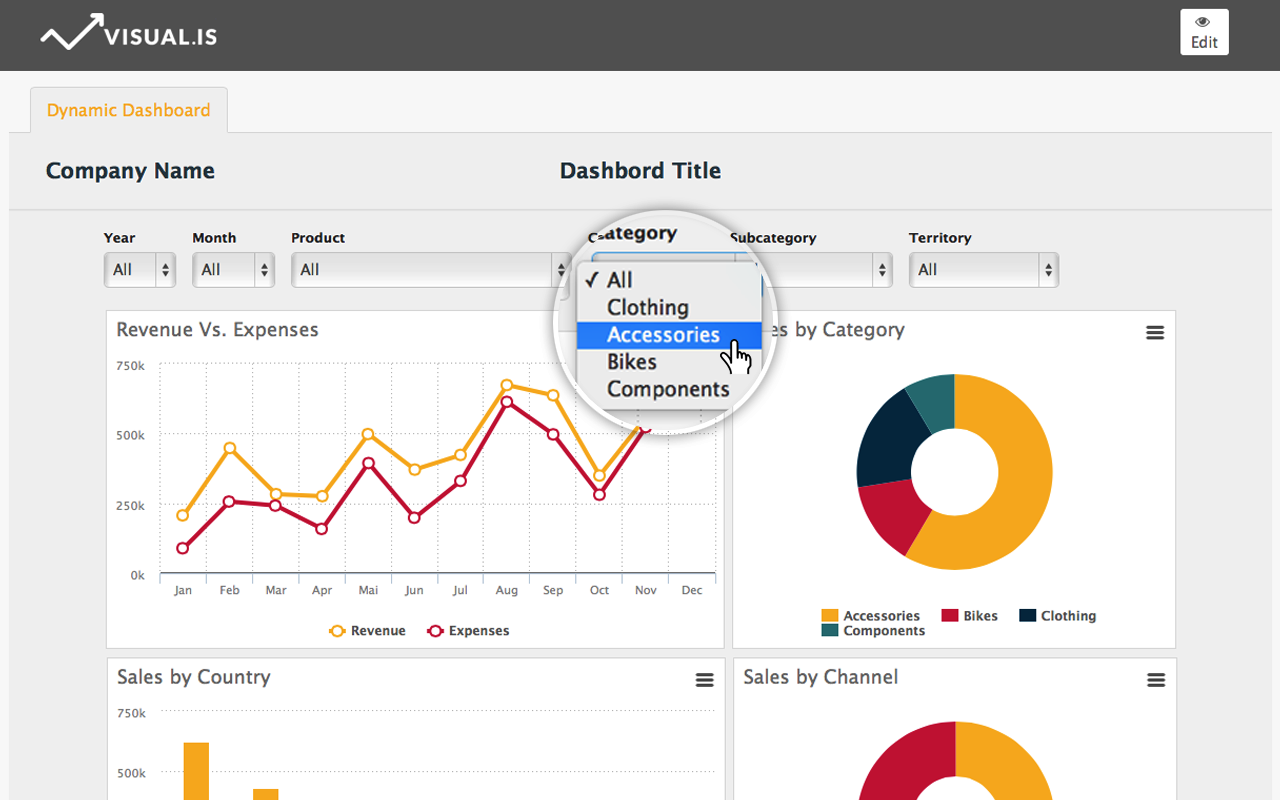This screenshot has height=800, width=1280.
Task: Open the Month dropdown
Action: (x=233, y=270)
